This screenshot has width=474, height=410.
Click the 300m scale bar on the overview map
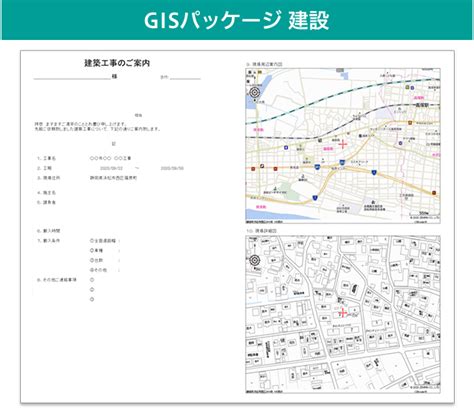[423, 213]
